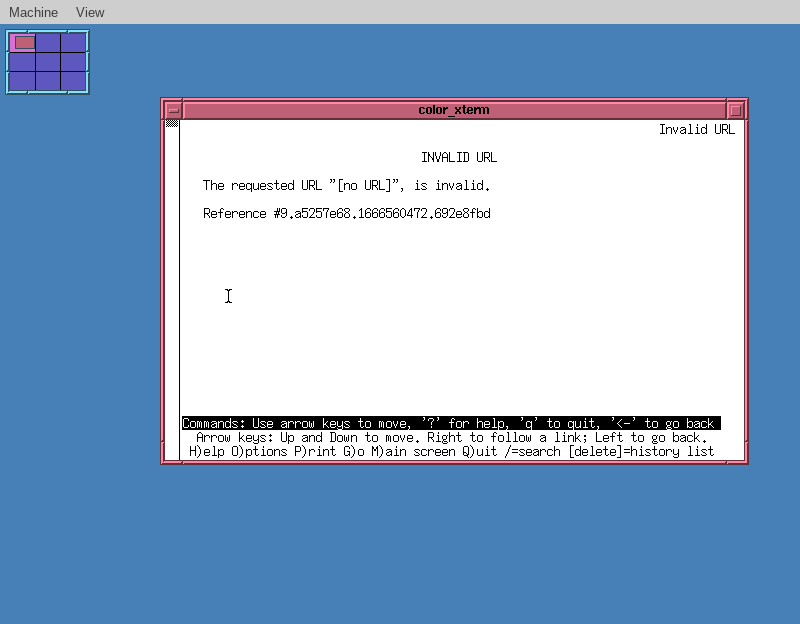Click the "Arrow keys: Up and Down" help line
The width and height of the screenshot is (800, 624).
pyautogui.click(x=452, y=438)
